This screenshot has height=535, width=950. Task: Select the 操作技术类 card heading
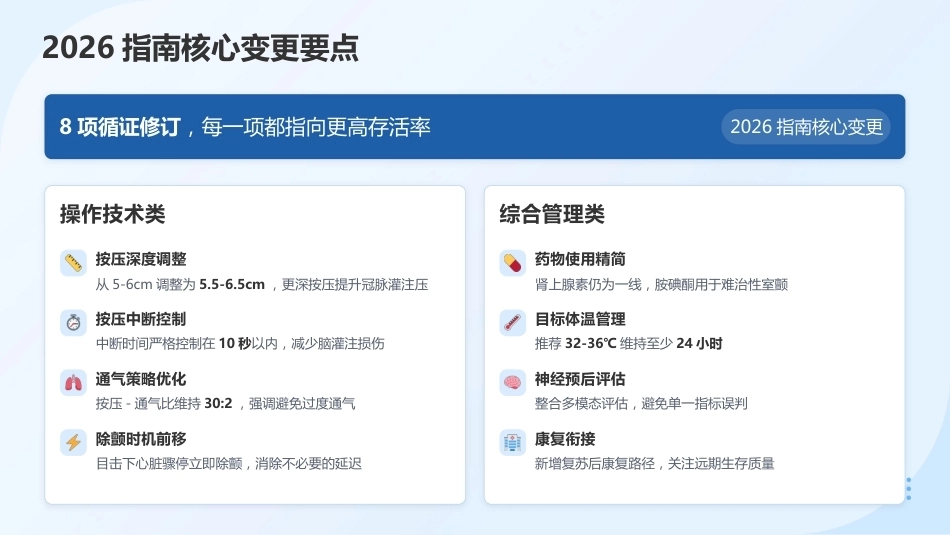coord(113,214)
